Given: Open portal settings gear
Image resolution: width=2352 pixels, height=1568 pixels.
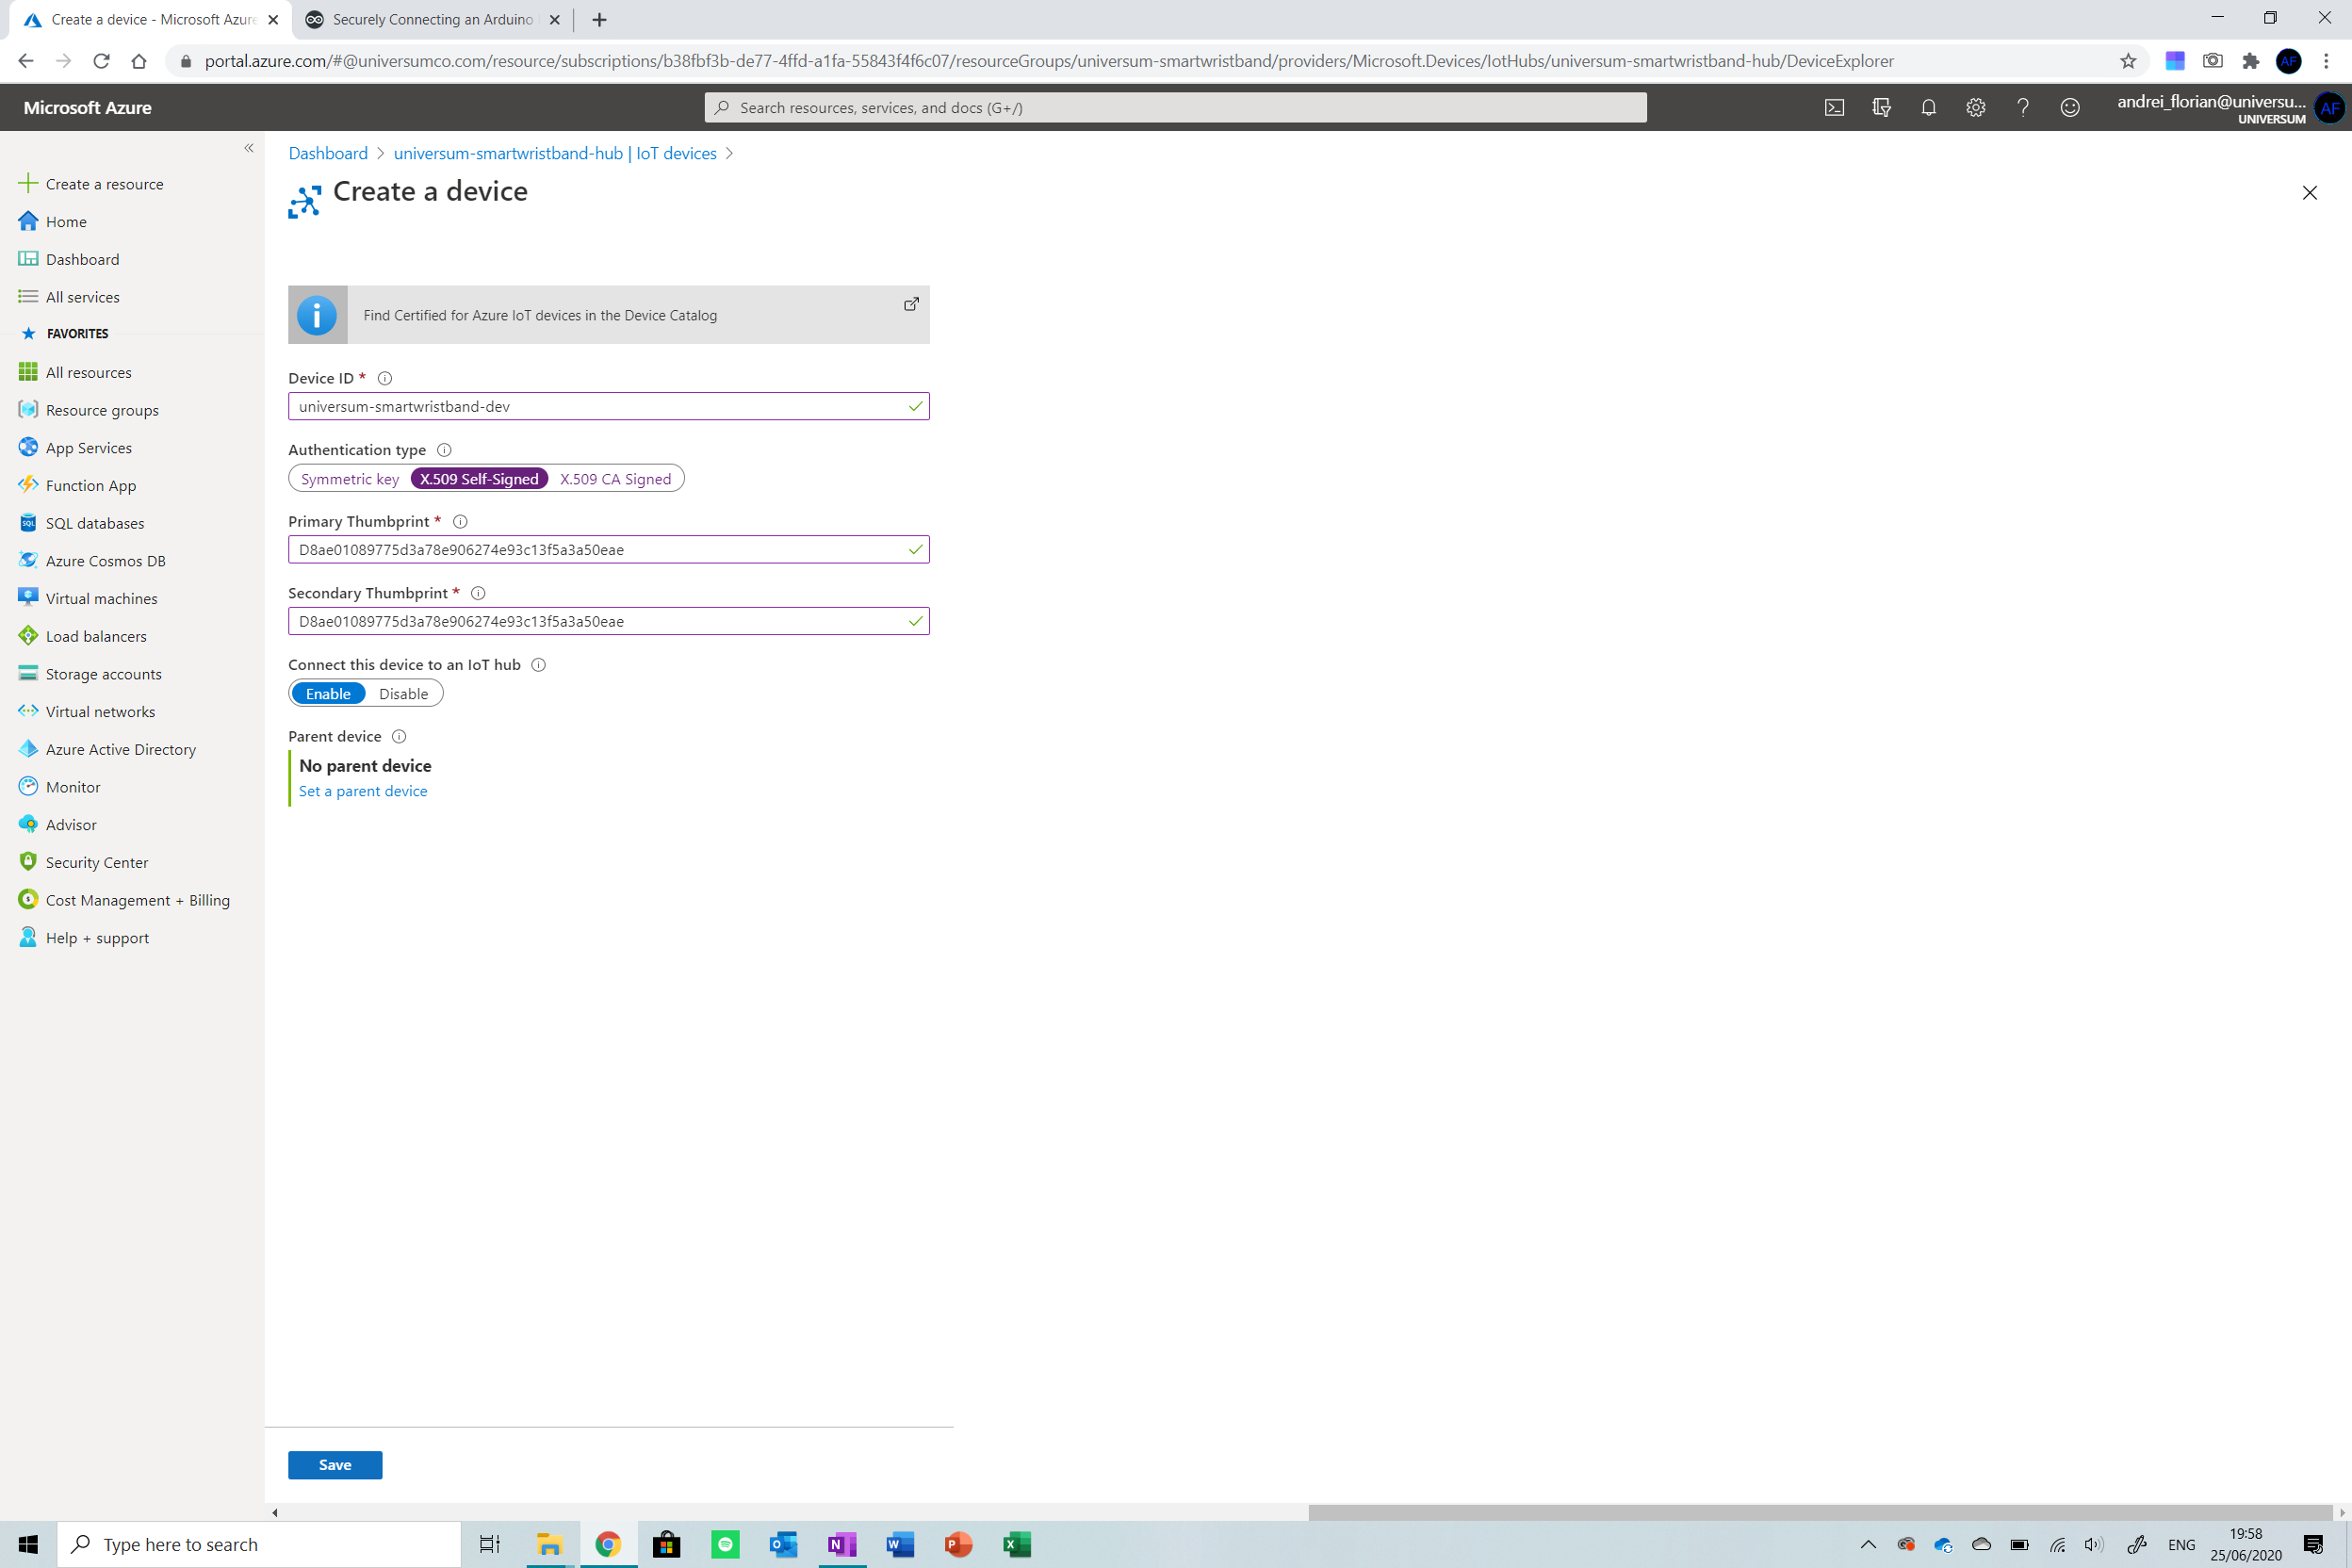Looking at the screenshot, I should (1975, 107).
